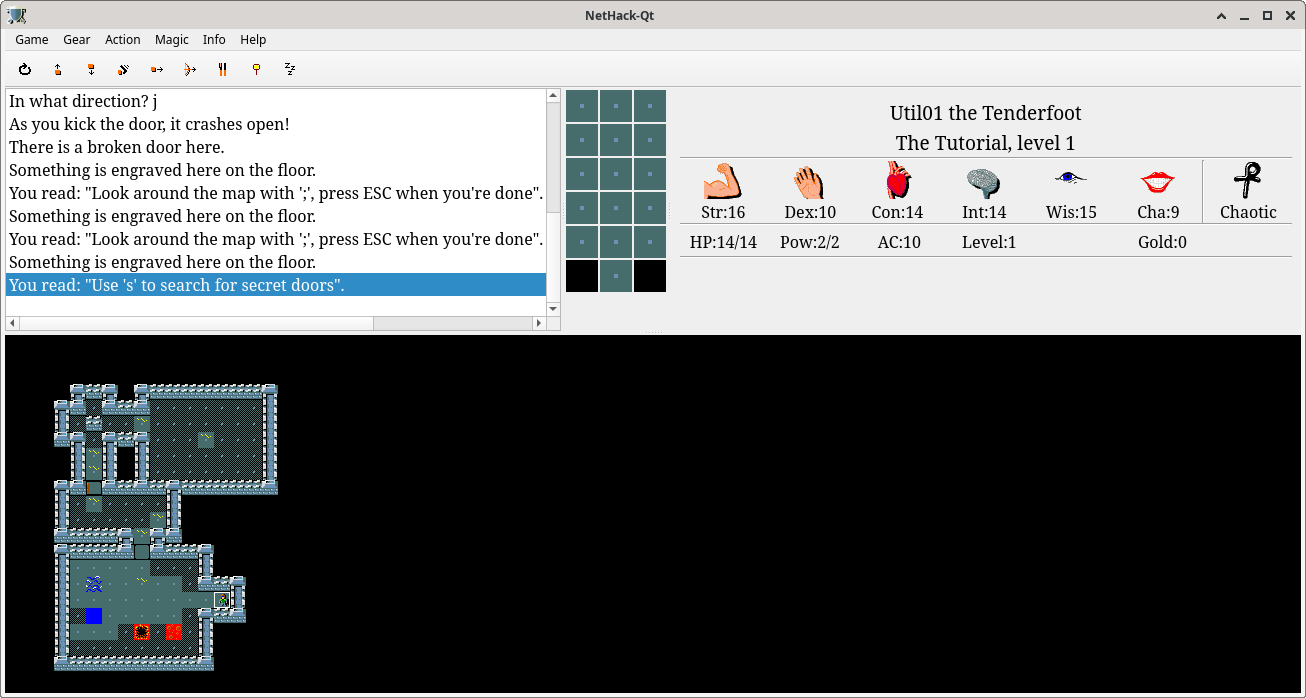Click the message log horizontal scrollbar thumb
Image resolution: width=1306 pixels, height=698 pixels.
coord(197,324)
